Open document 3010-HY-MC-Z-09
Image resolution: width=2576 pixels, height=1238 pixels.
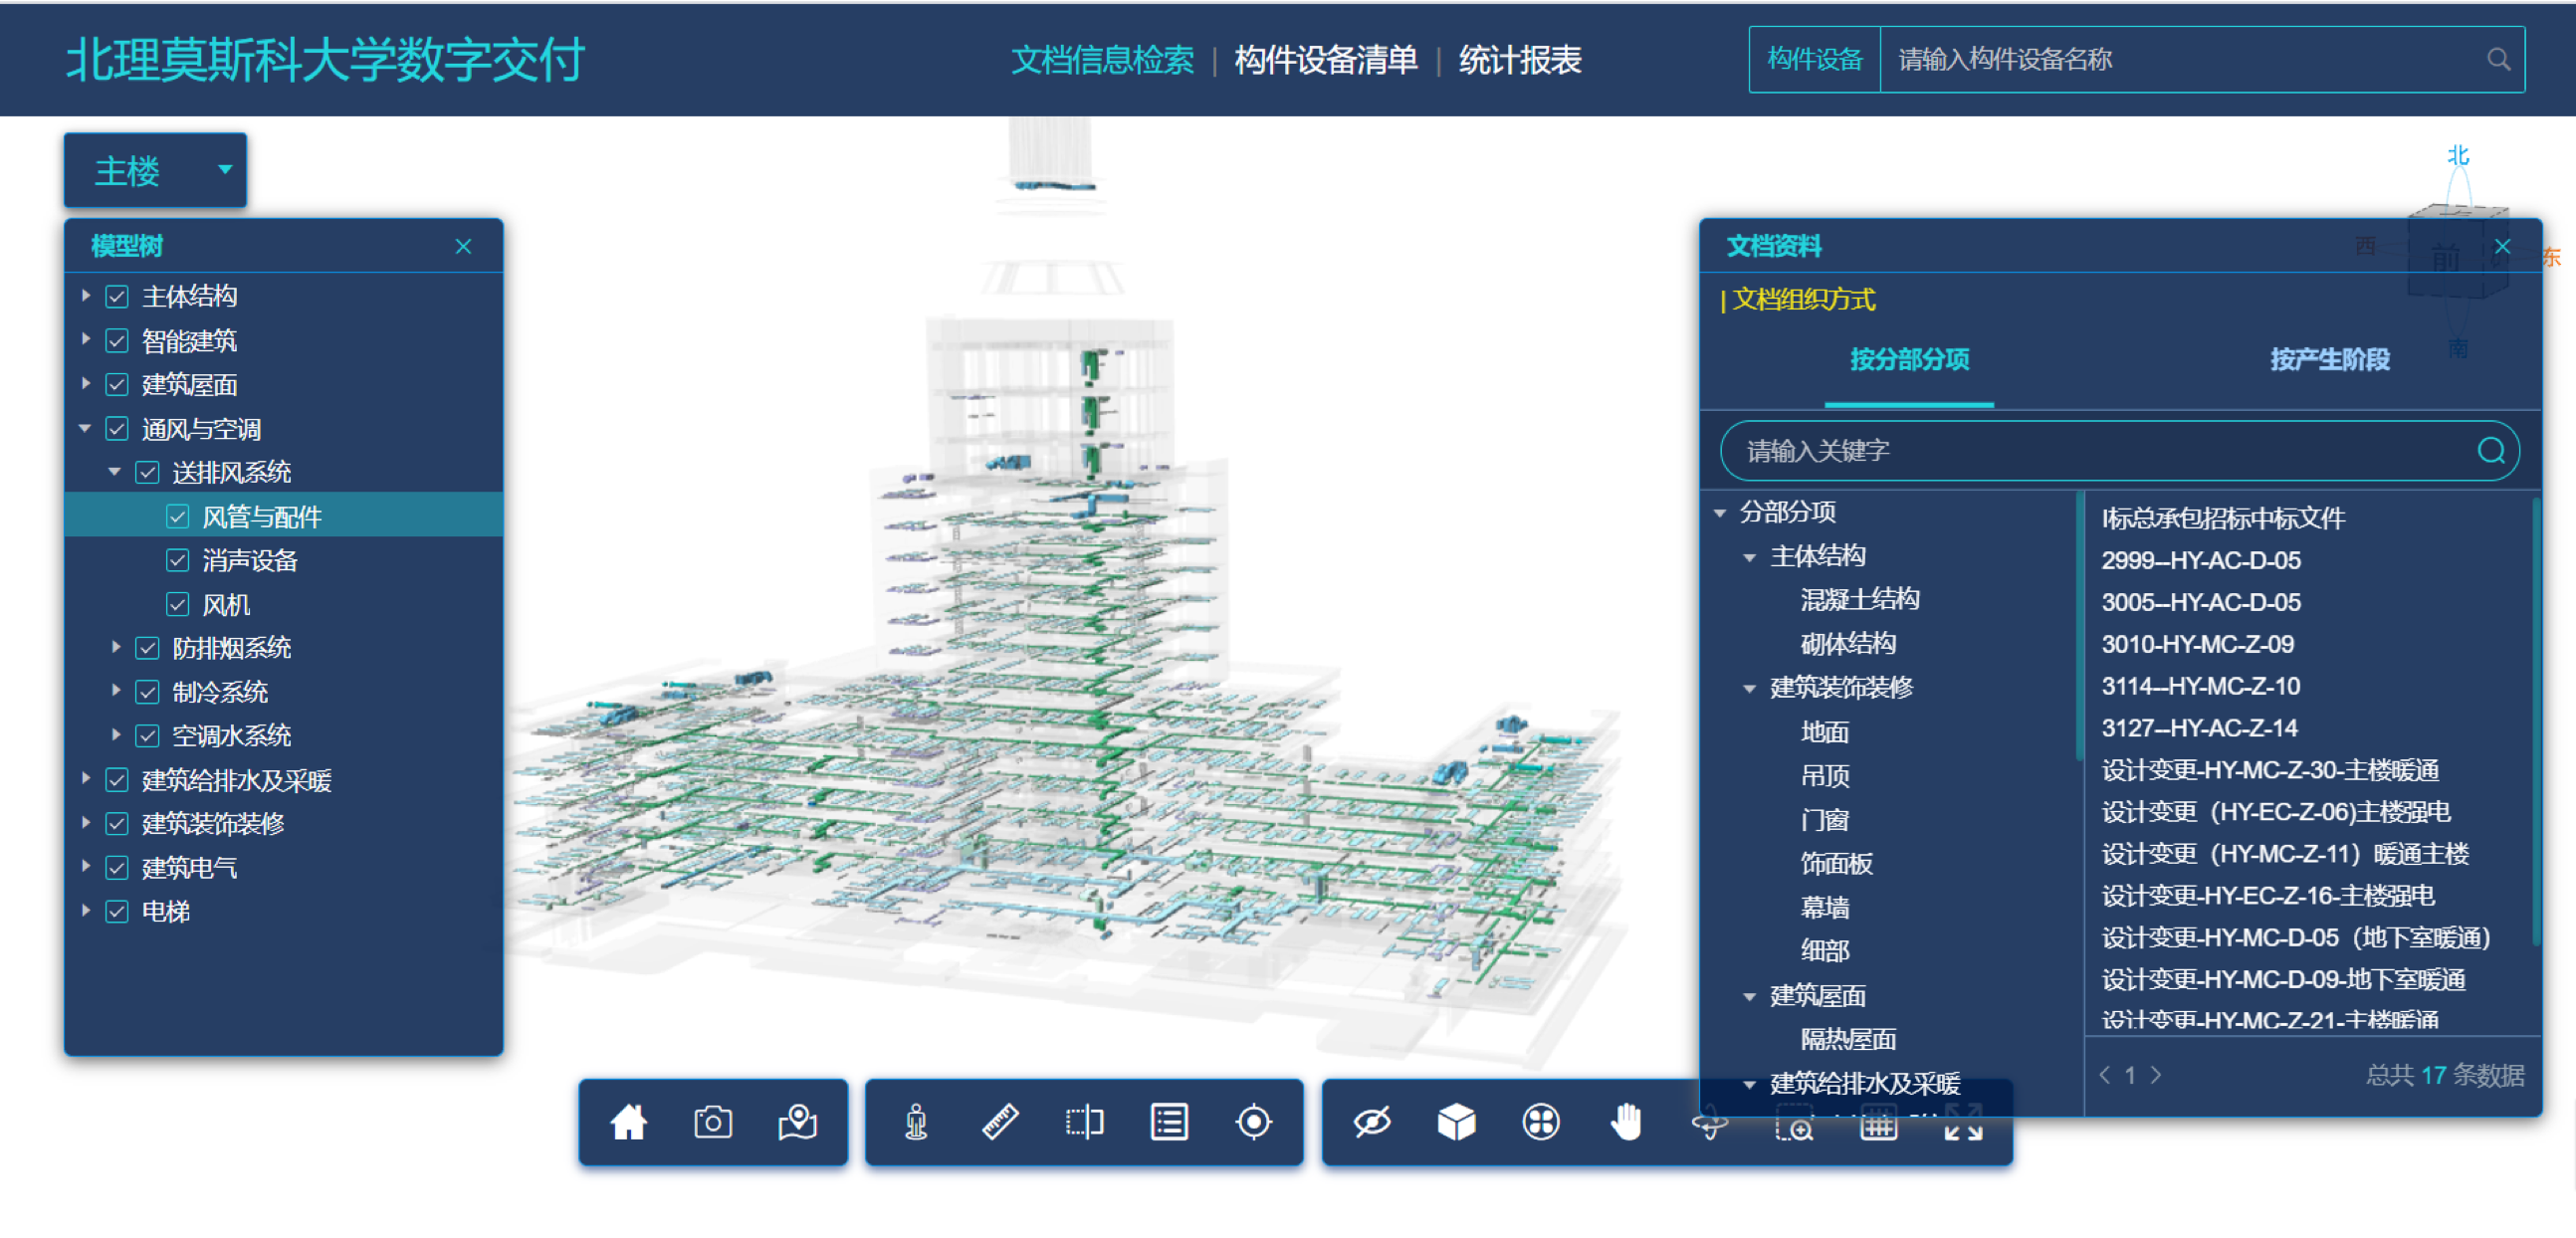coord(2198,645)
